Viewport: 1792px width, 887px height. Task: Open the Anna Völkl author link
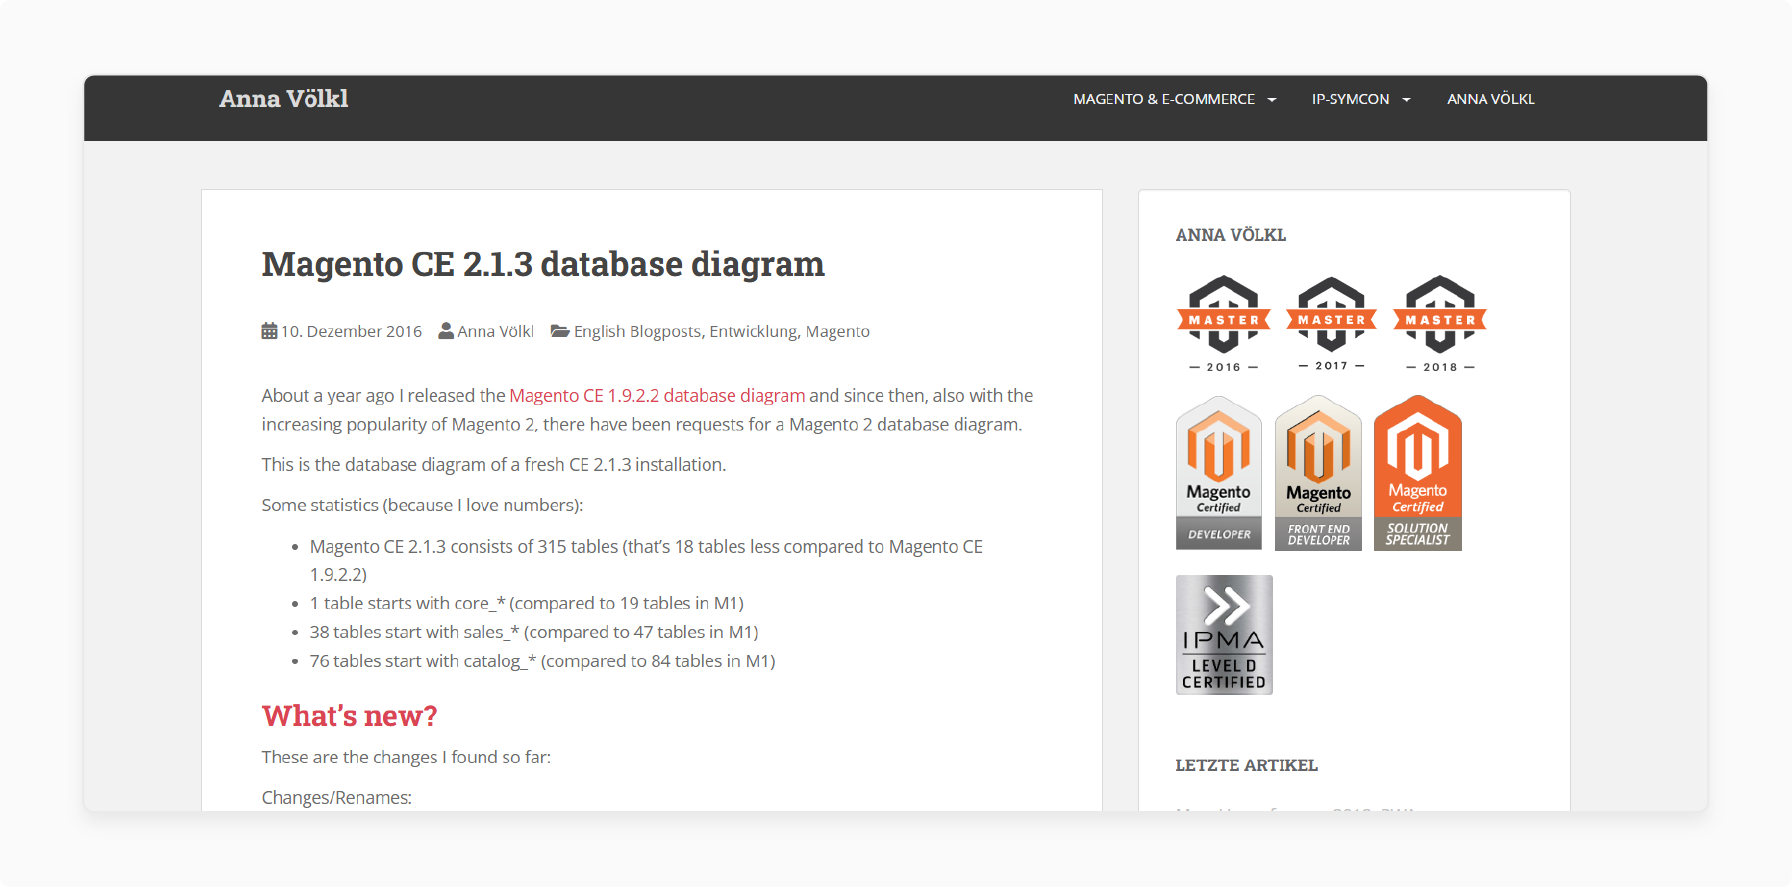pyautogui.click(x=495, y=331)
